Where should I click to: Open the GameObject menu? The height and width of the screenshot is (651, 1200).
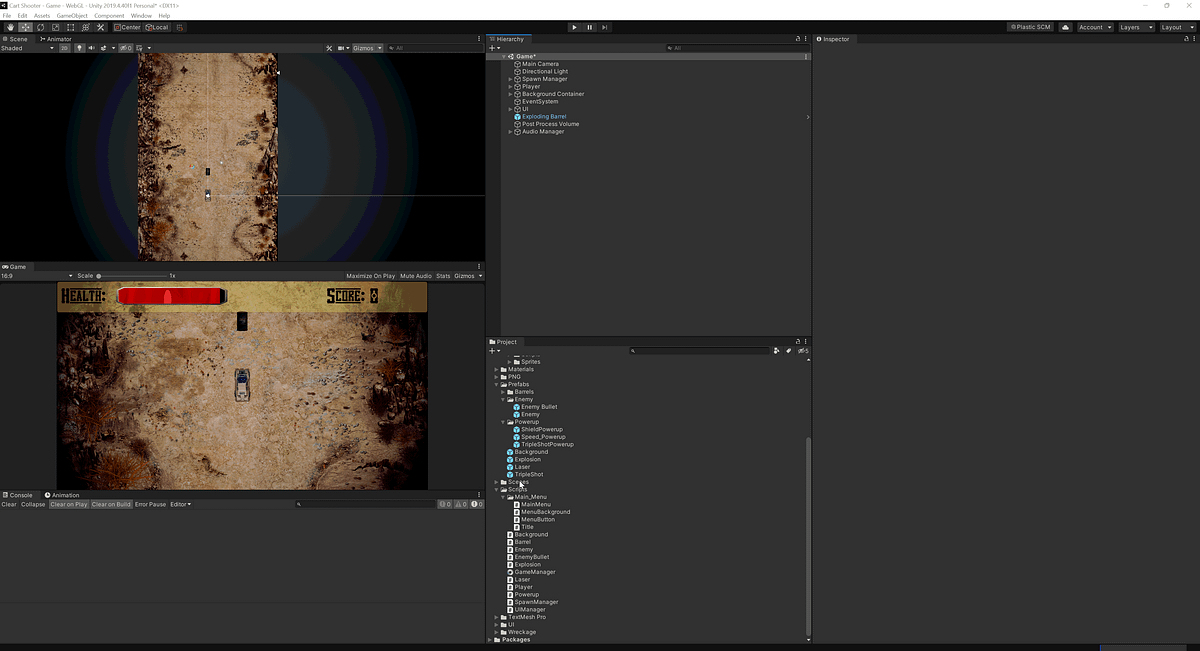click(x=71, y=16)
